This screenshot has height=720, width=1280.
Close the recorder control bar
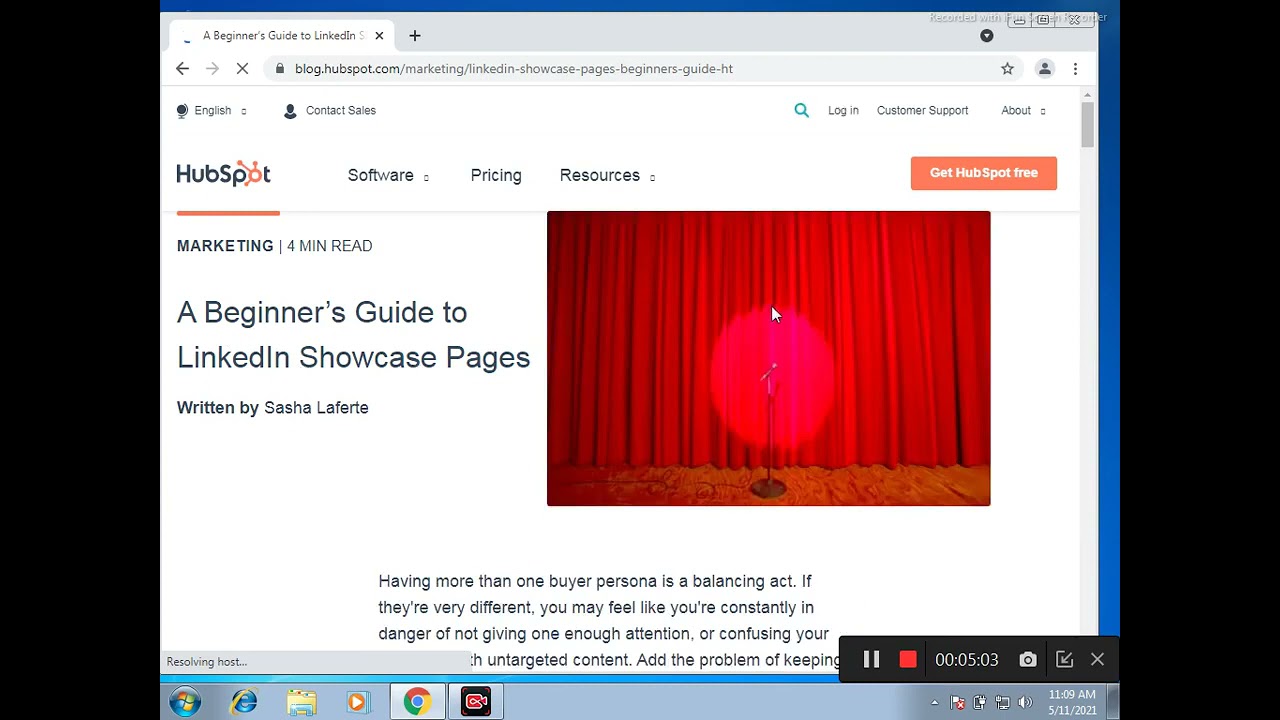point(1097,660)
